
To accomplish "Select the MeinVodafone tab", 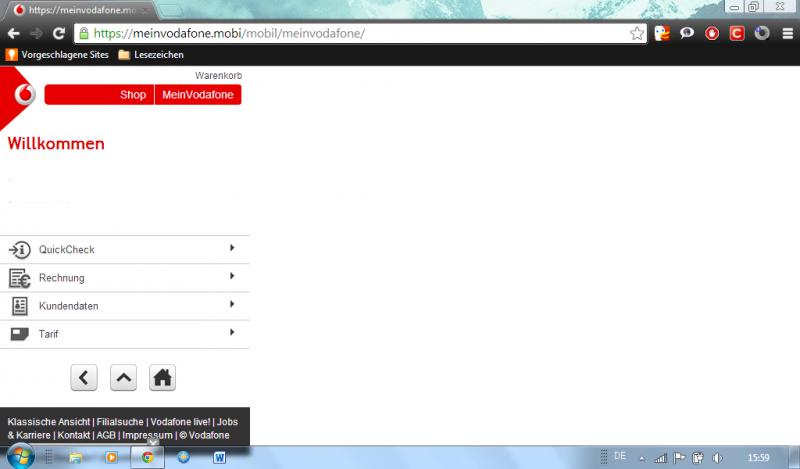I will 198,95.
